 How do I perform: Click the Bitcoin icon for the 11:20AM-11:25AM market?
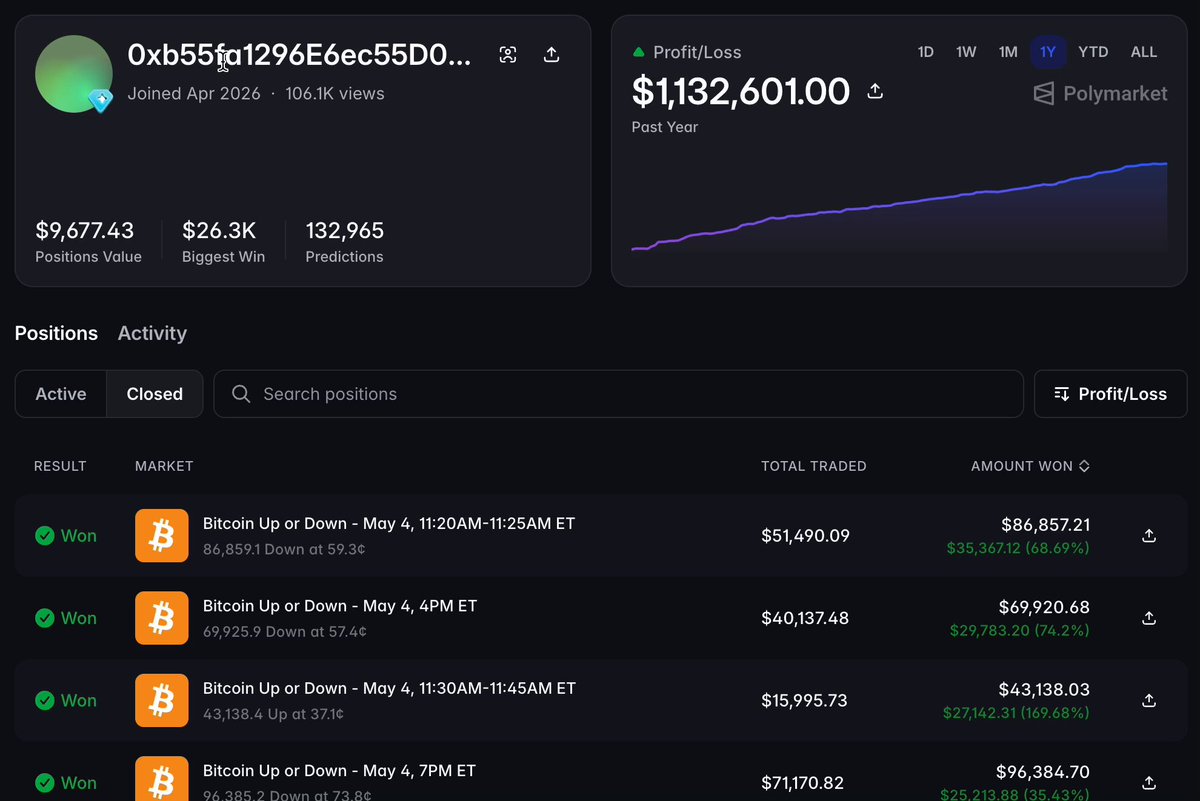click(x=161, y=535)
